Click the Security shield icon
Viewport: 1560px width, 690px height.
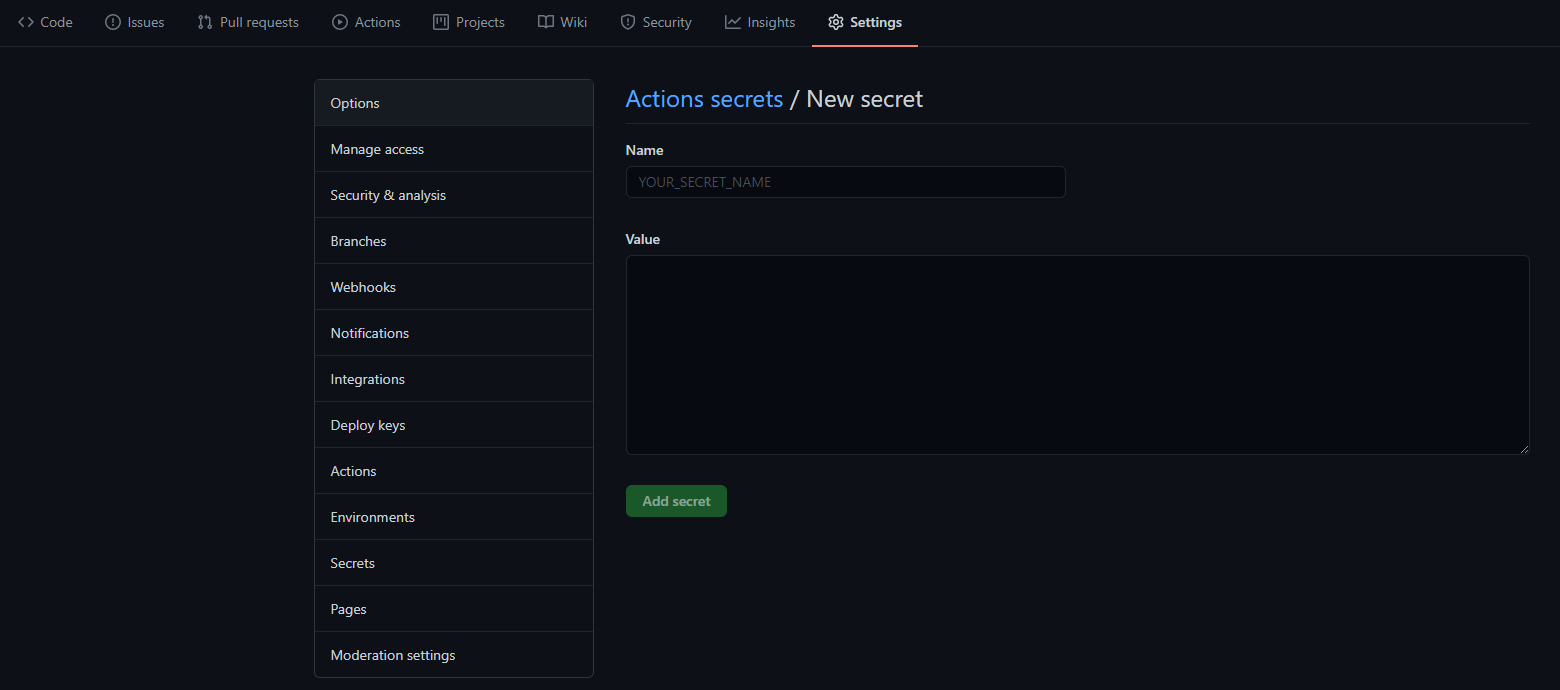click(628, 22)
